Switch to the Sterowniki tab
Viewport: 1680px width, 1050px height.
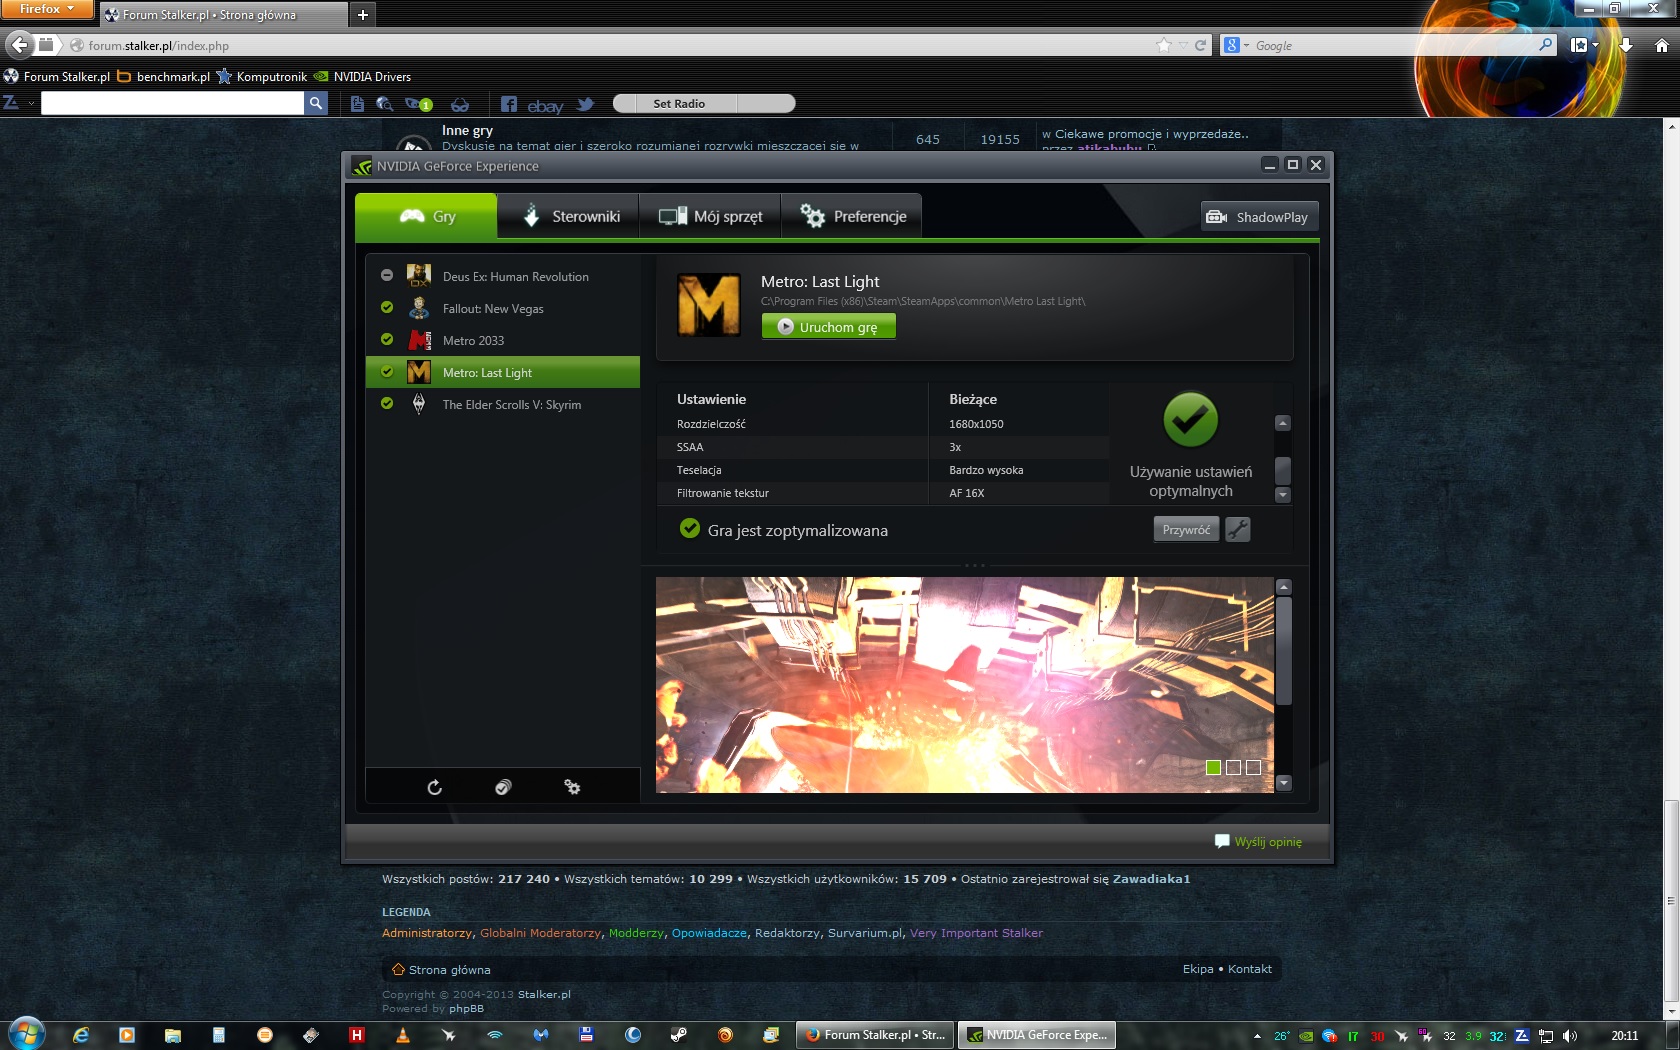coord(570,216)
